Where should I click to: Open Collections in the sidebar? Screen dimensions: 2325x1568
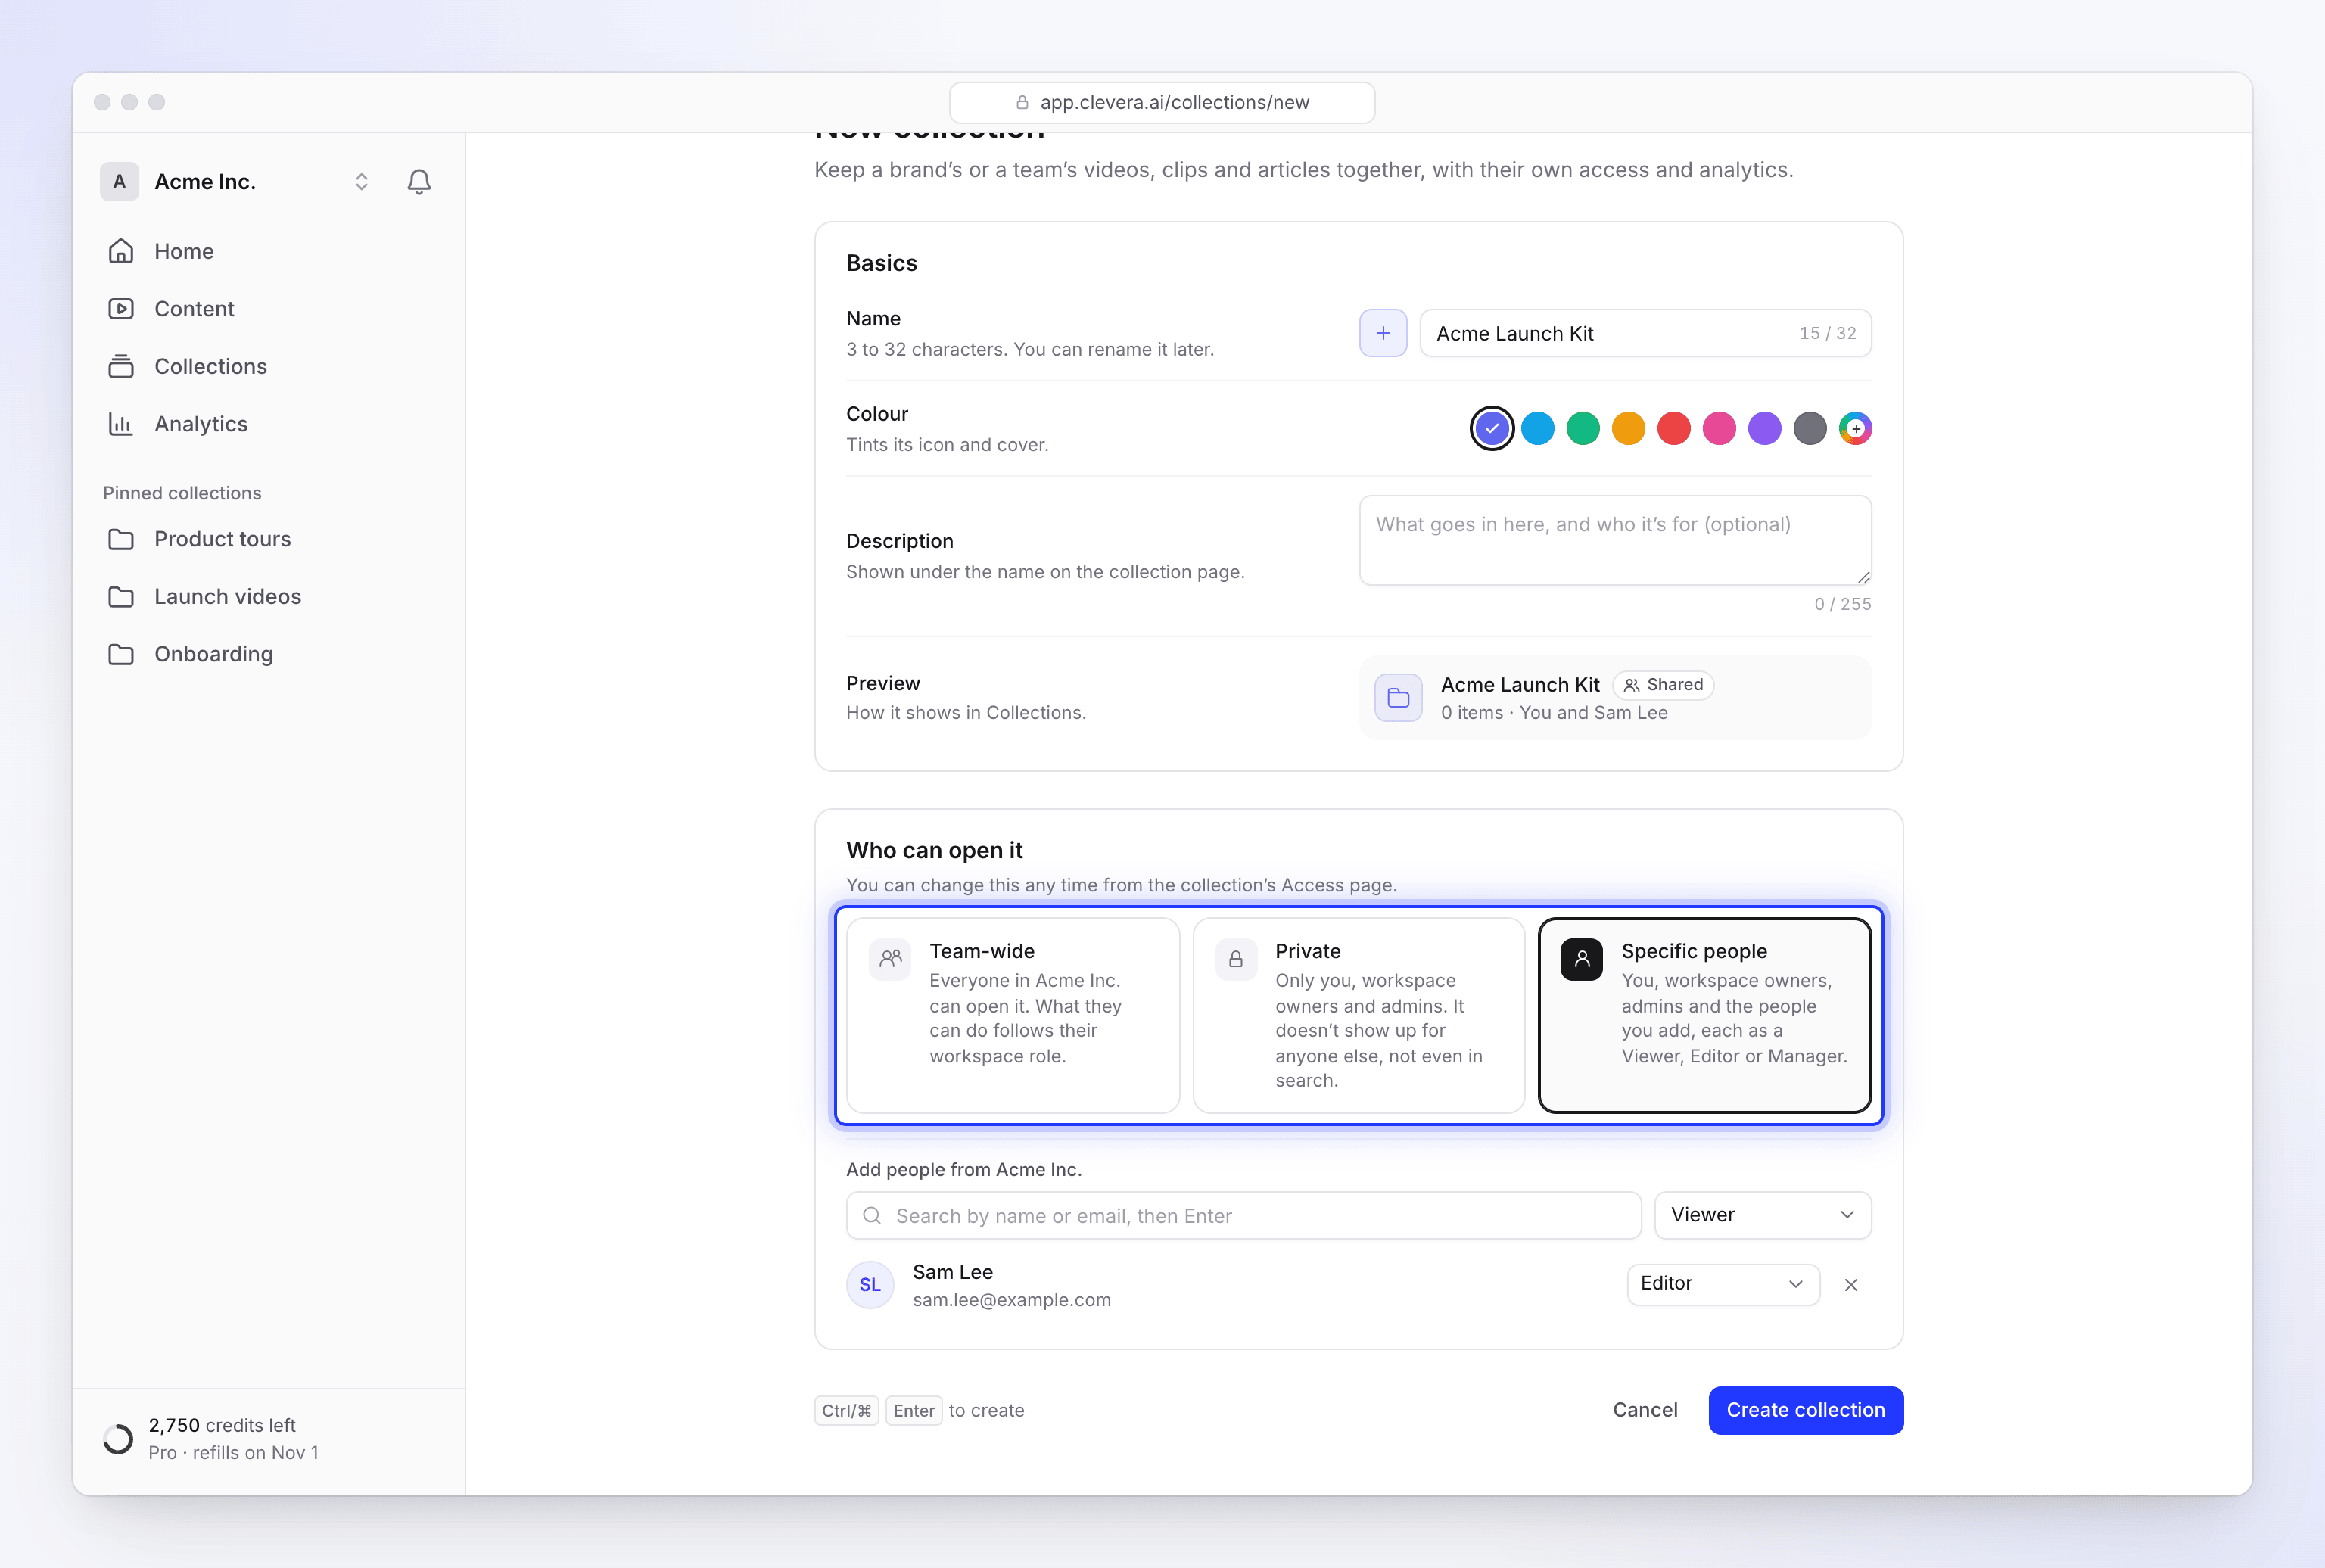[x=268, y=366]
